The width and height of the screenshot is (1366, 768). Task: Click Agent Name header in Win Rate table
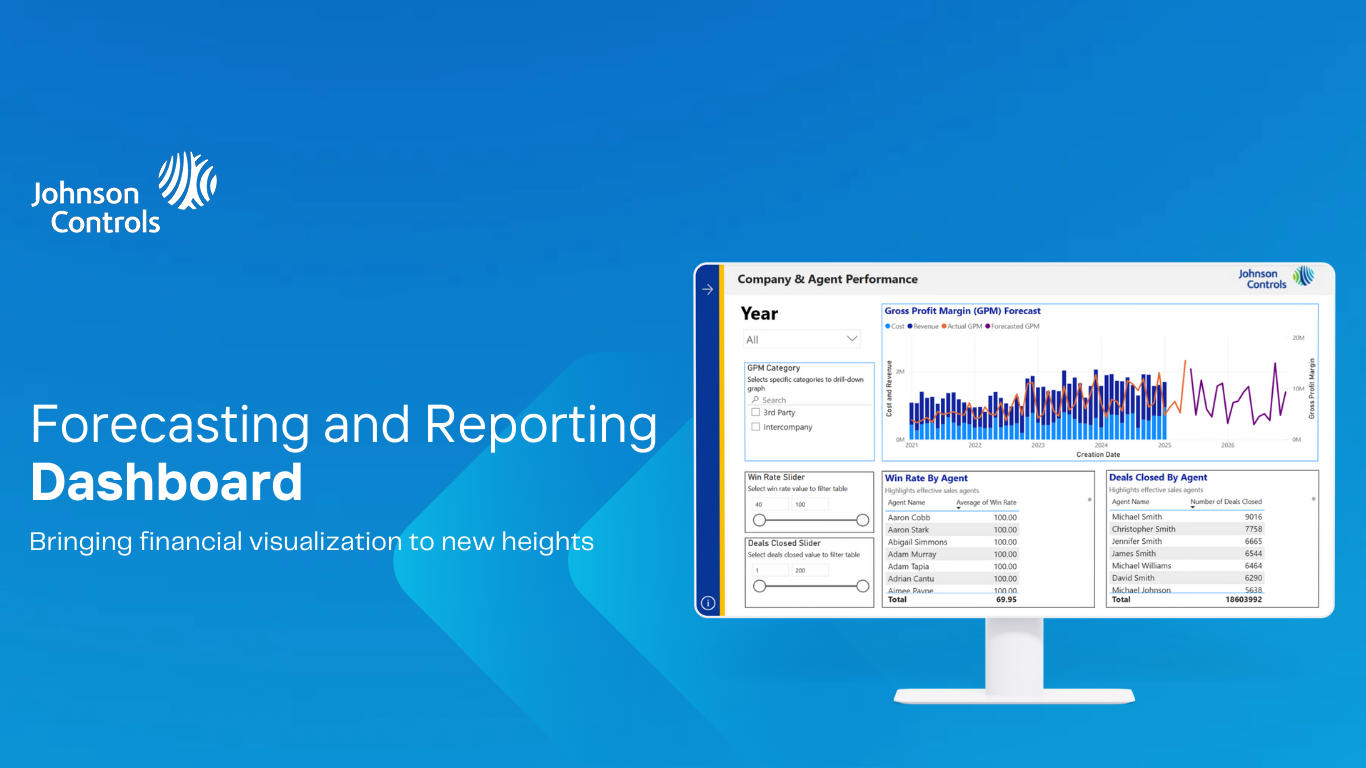tap(906, 502)
